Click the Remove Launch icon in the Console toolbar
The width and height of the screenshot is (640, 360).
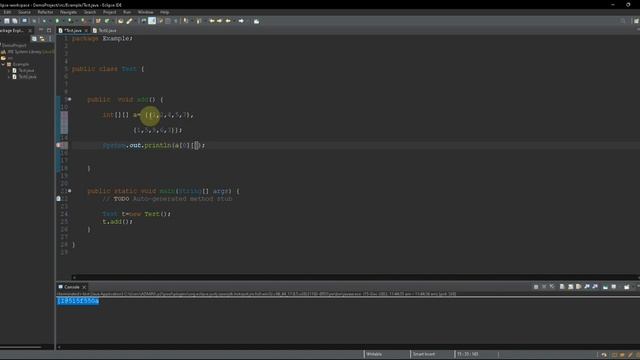tap(544, 287)
